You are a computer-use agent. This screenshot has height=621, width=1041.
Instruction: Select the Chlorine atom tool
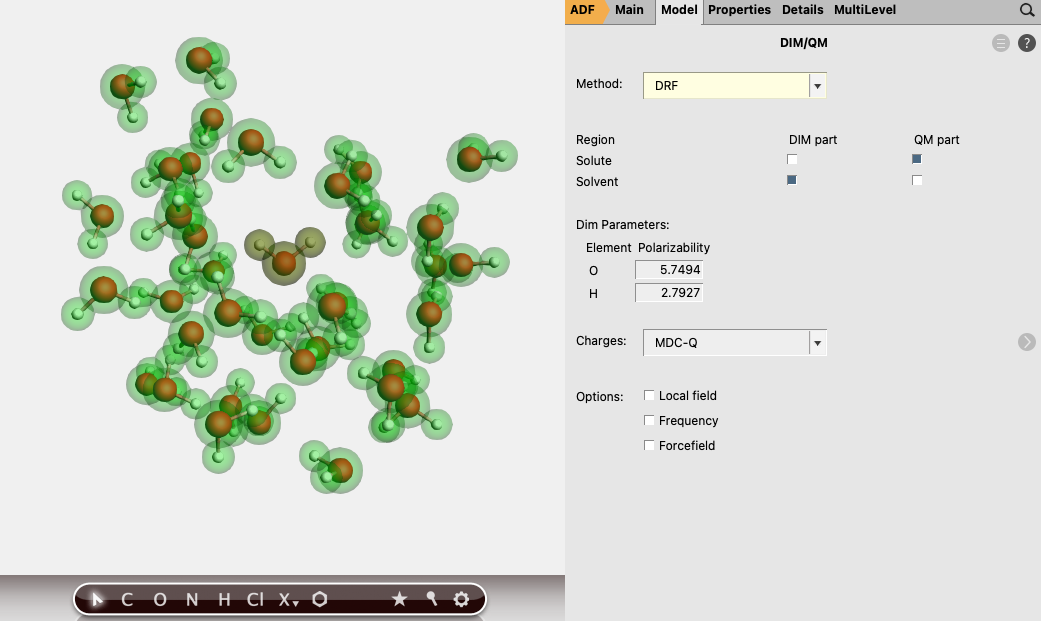coord(255,599)
